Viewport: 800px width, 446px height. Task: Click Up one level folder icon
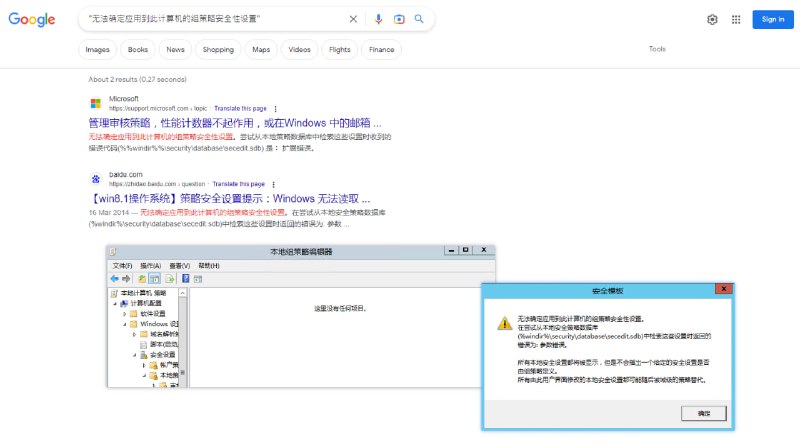[142, 279]
